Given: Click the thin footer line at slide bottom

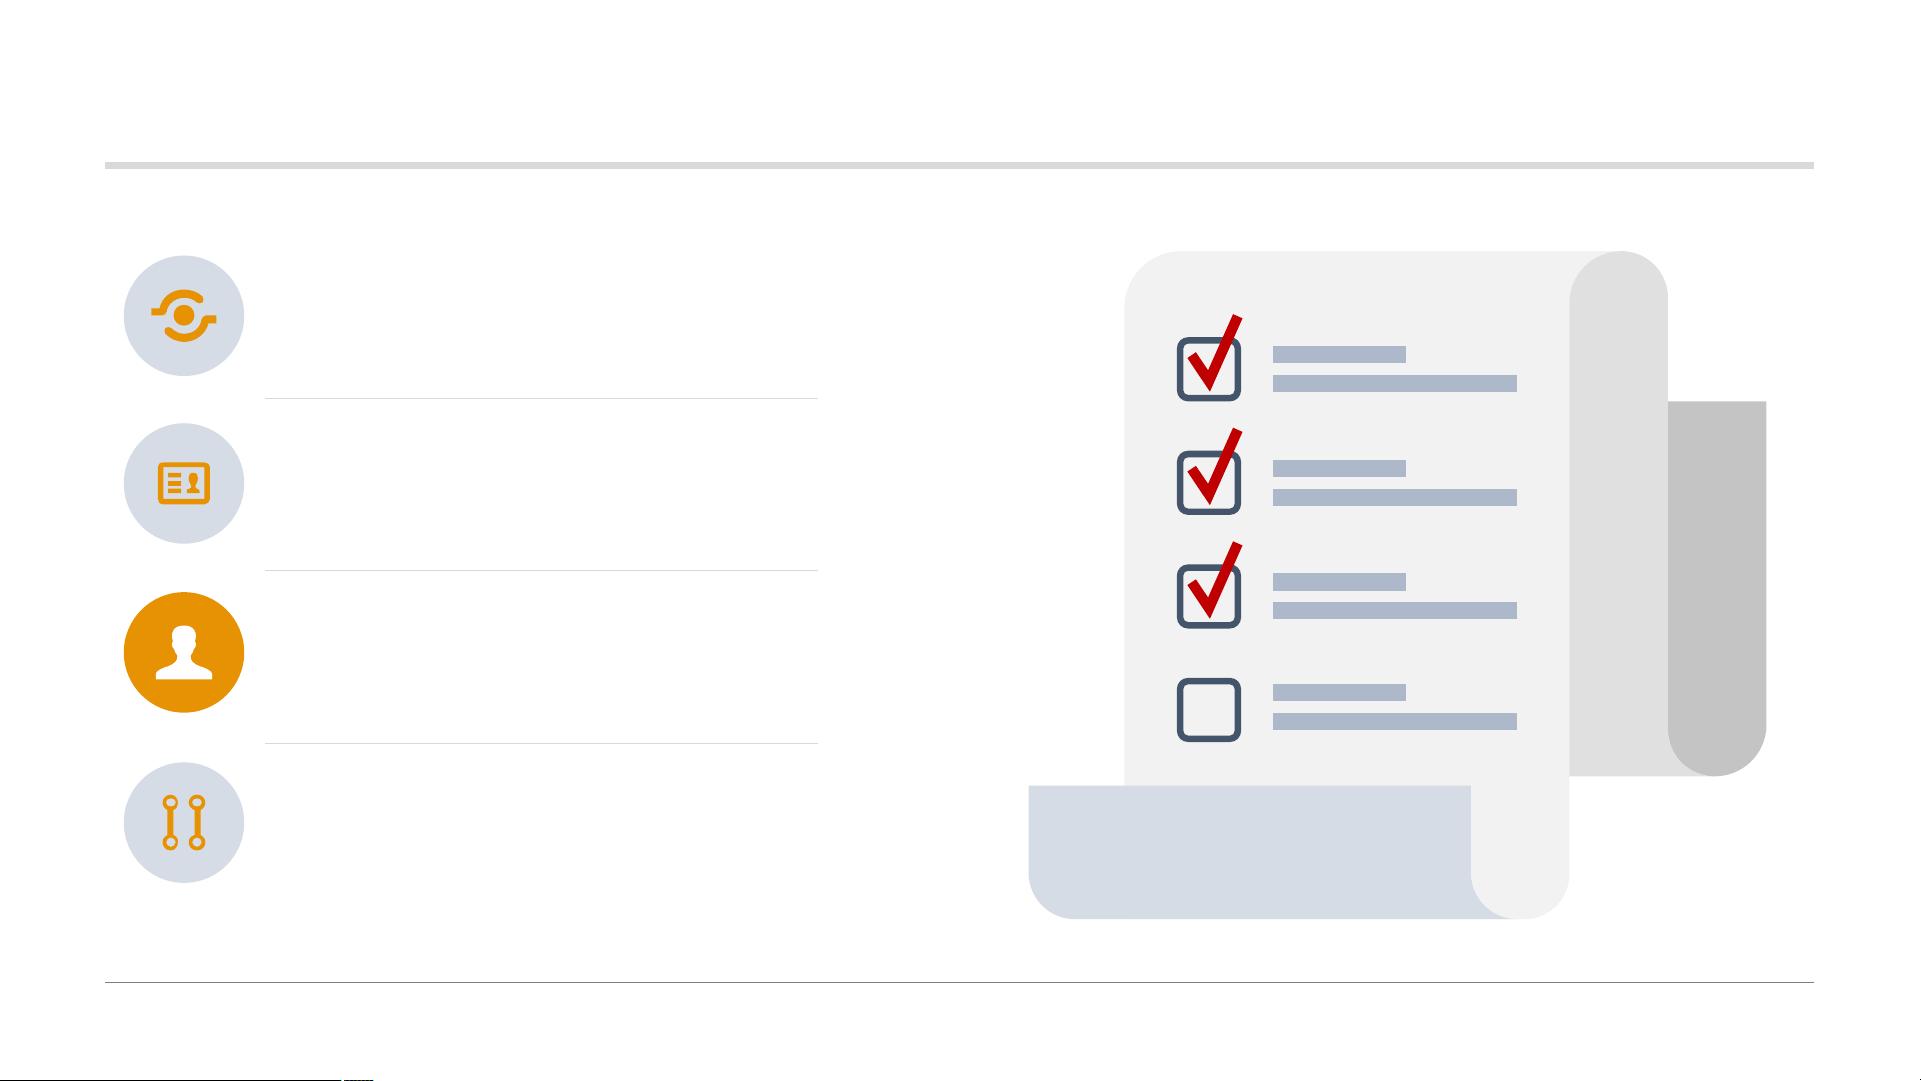Looking at the screenshot, I should tap(959, 982).
